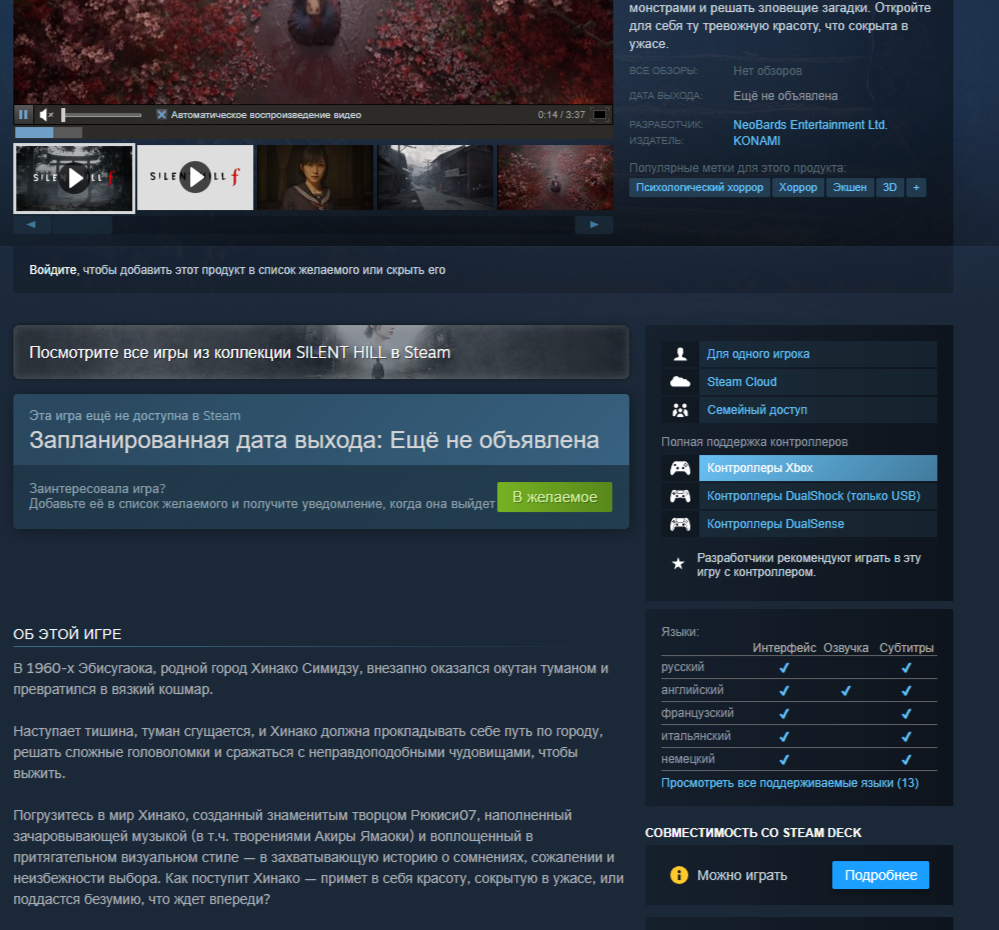This screenshot has width=999, height=930.
Task: Open developer NeoBards Entertainment Ltd. link
Action: pyautogui.click(x=810, y=125)
